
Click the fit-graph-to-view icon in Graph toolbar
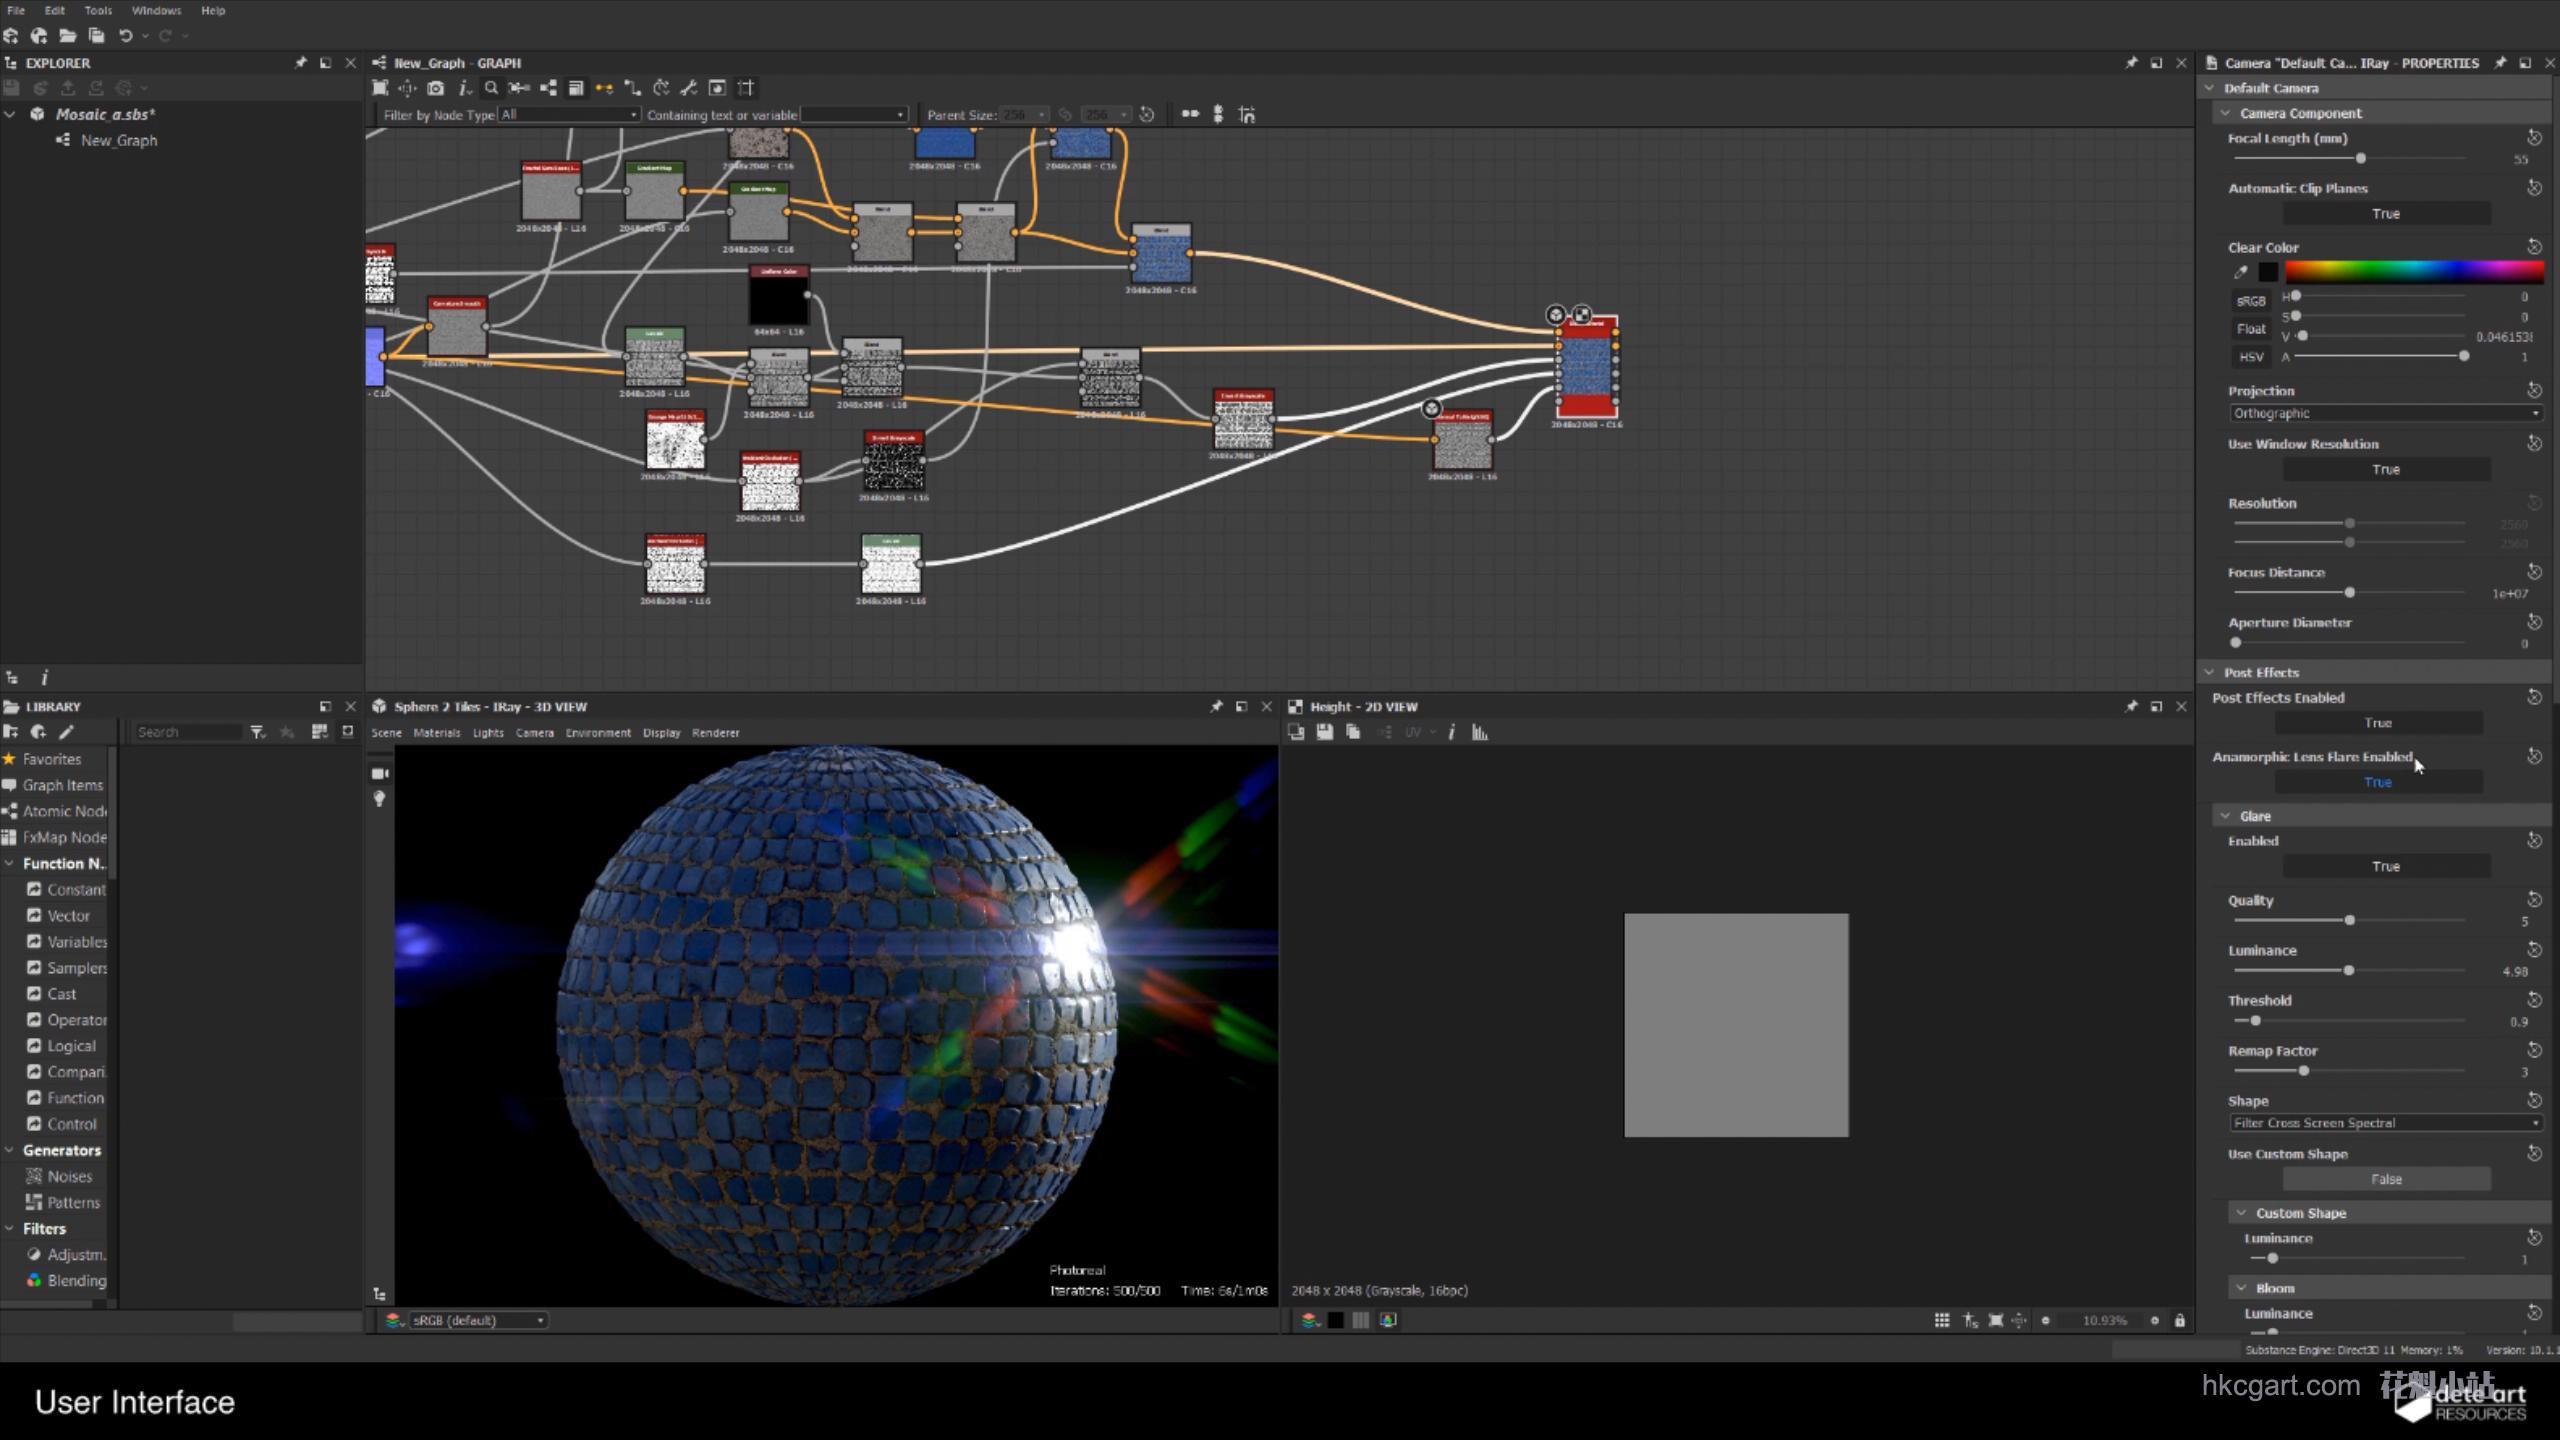(x=380, y=88)
